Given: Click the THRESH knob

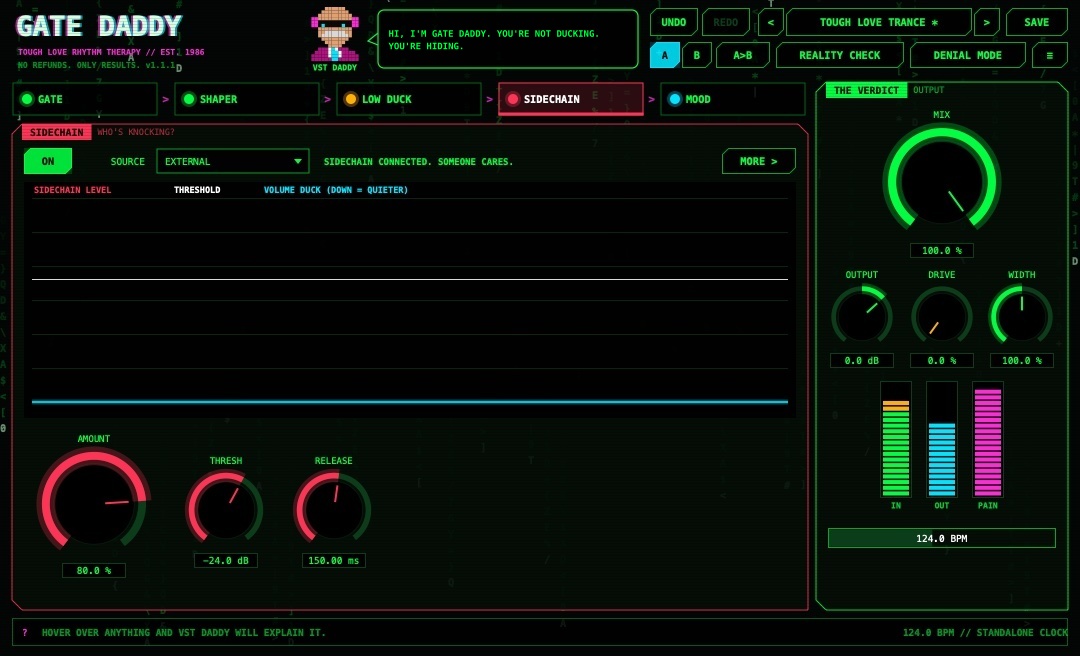Looking at the screenshot, I should point(225,511).
